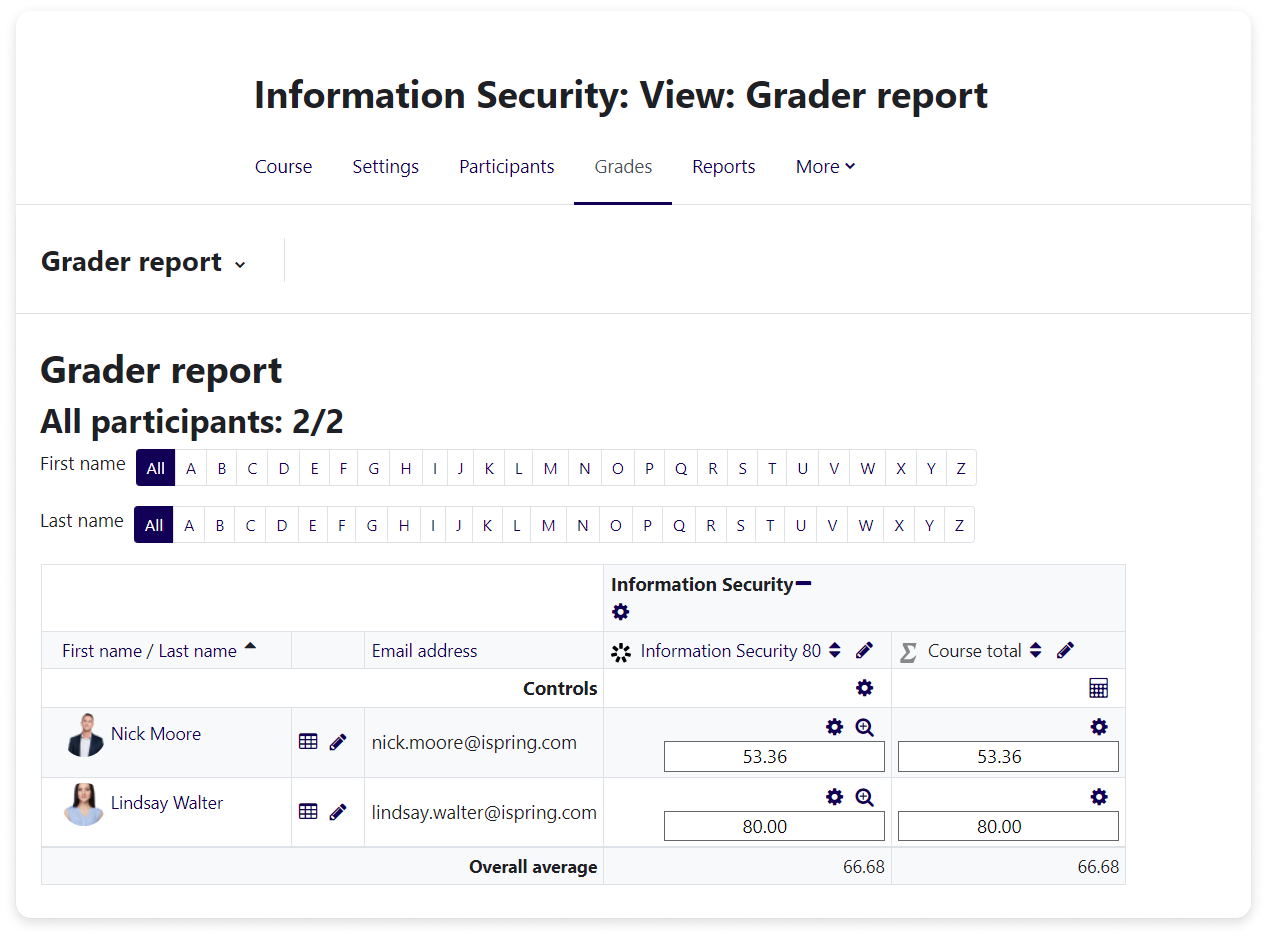Screen dimensions: 1267x938
Task: Open the Grader report dropdown selector
Action: click(x=143, y=262)
